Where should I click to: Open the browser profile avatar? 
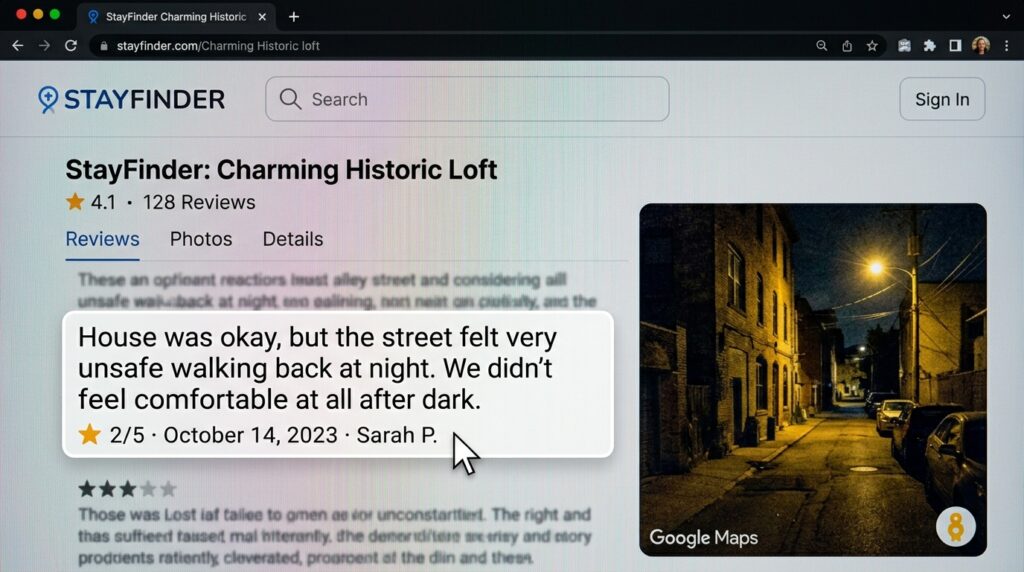[x=981, y=46]
